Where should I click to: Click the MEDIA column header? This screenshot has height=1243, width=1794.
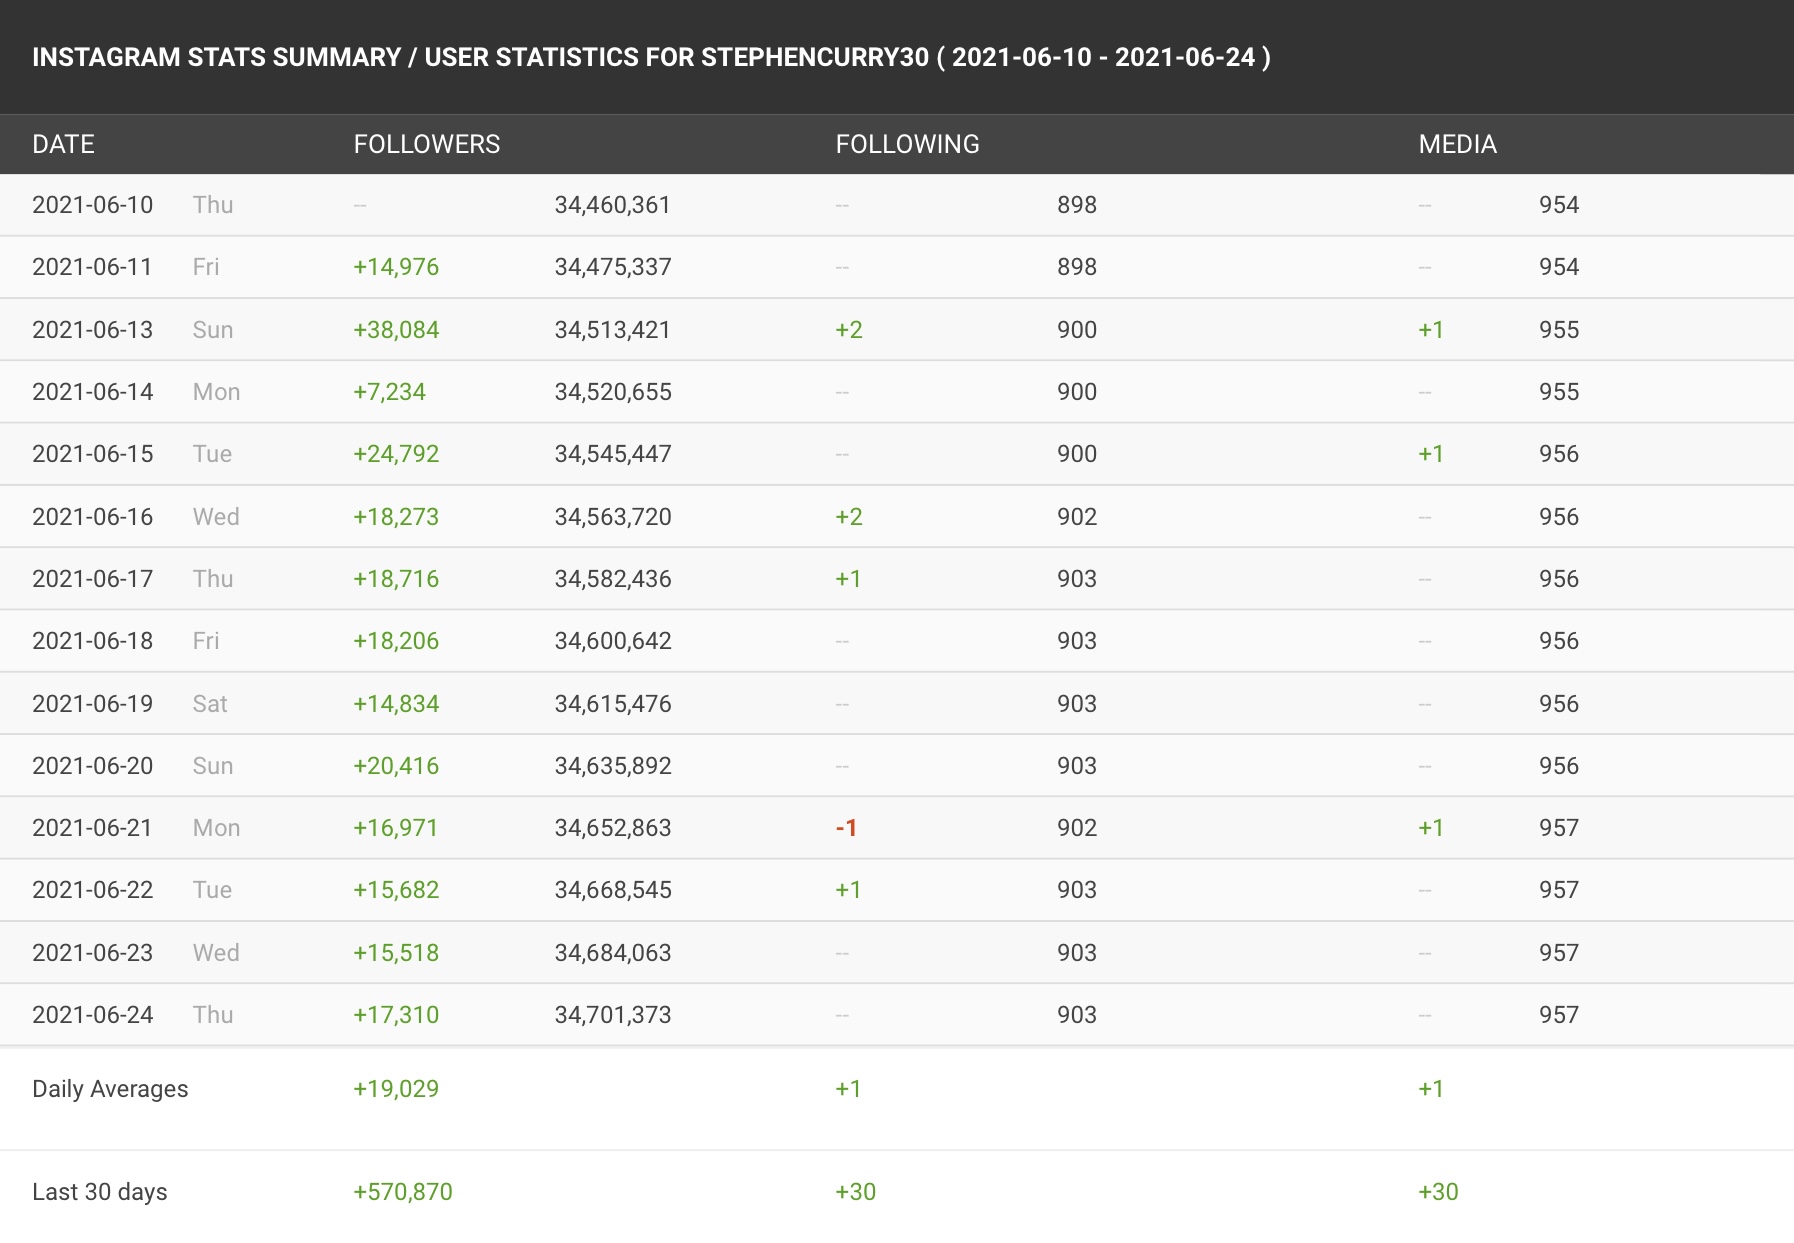pos(1457,144)
